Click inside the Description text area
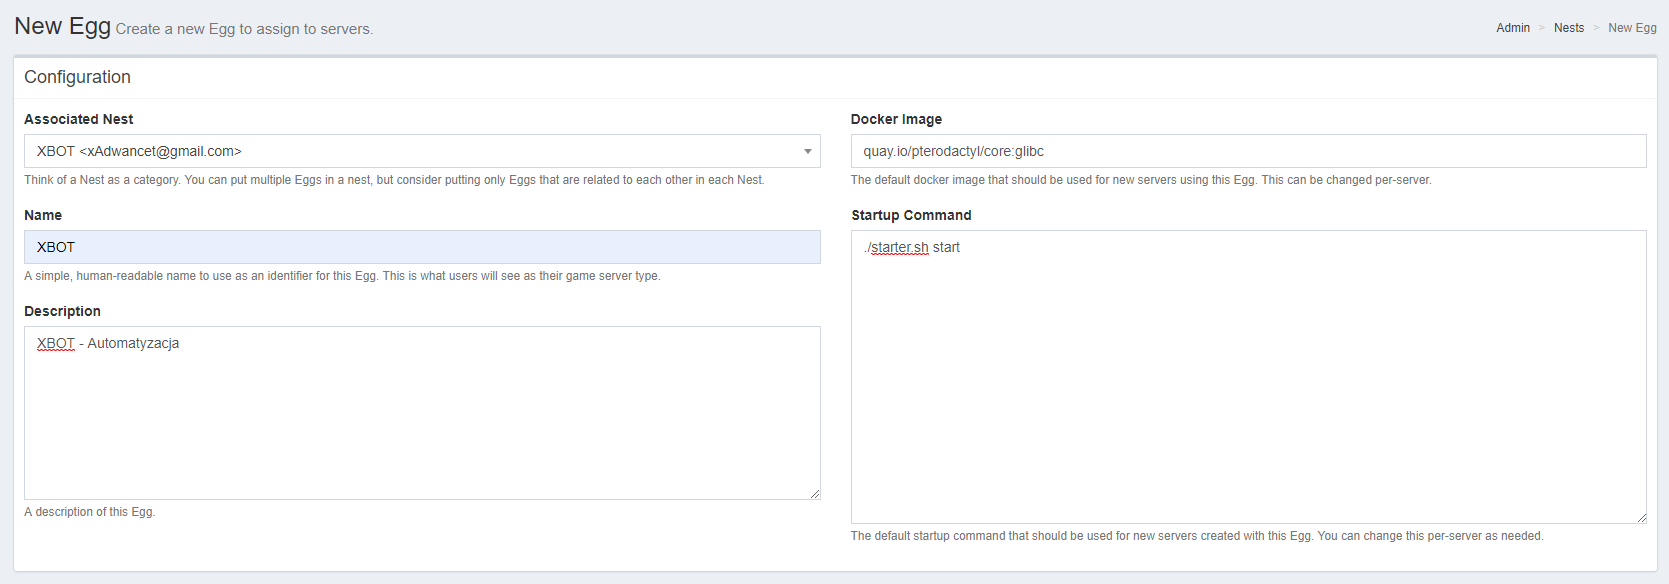 click(420, 420)
